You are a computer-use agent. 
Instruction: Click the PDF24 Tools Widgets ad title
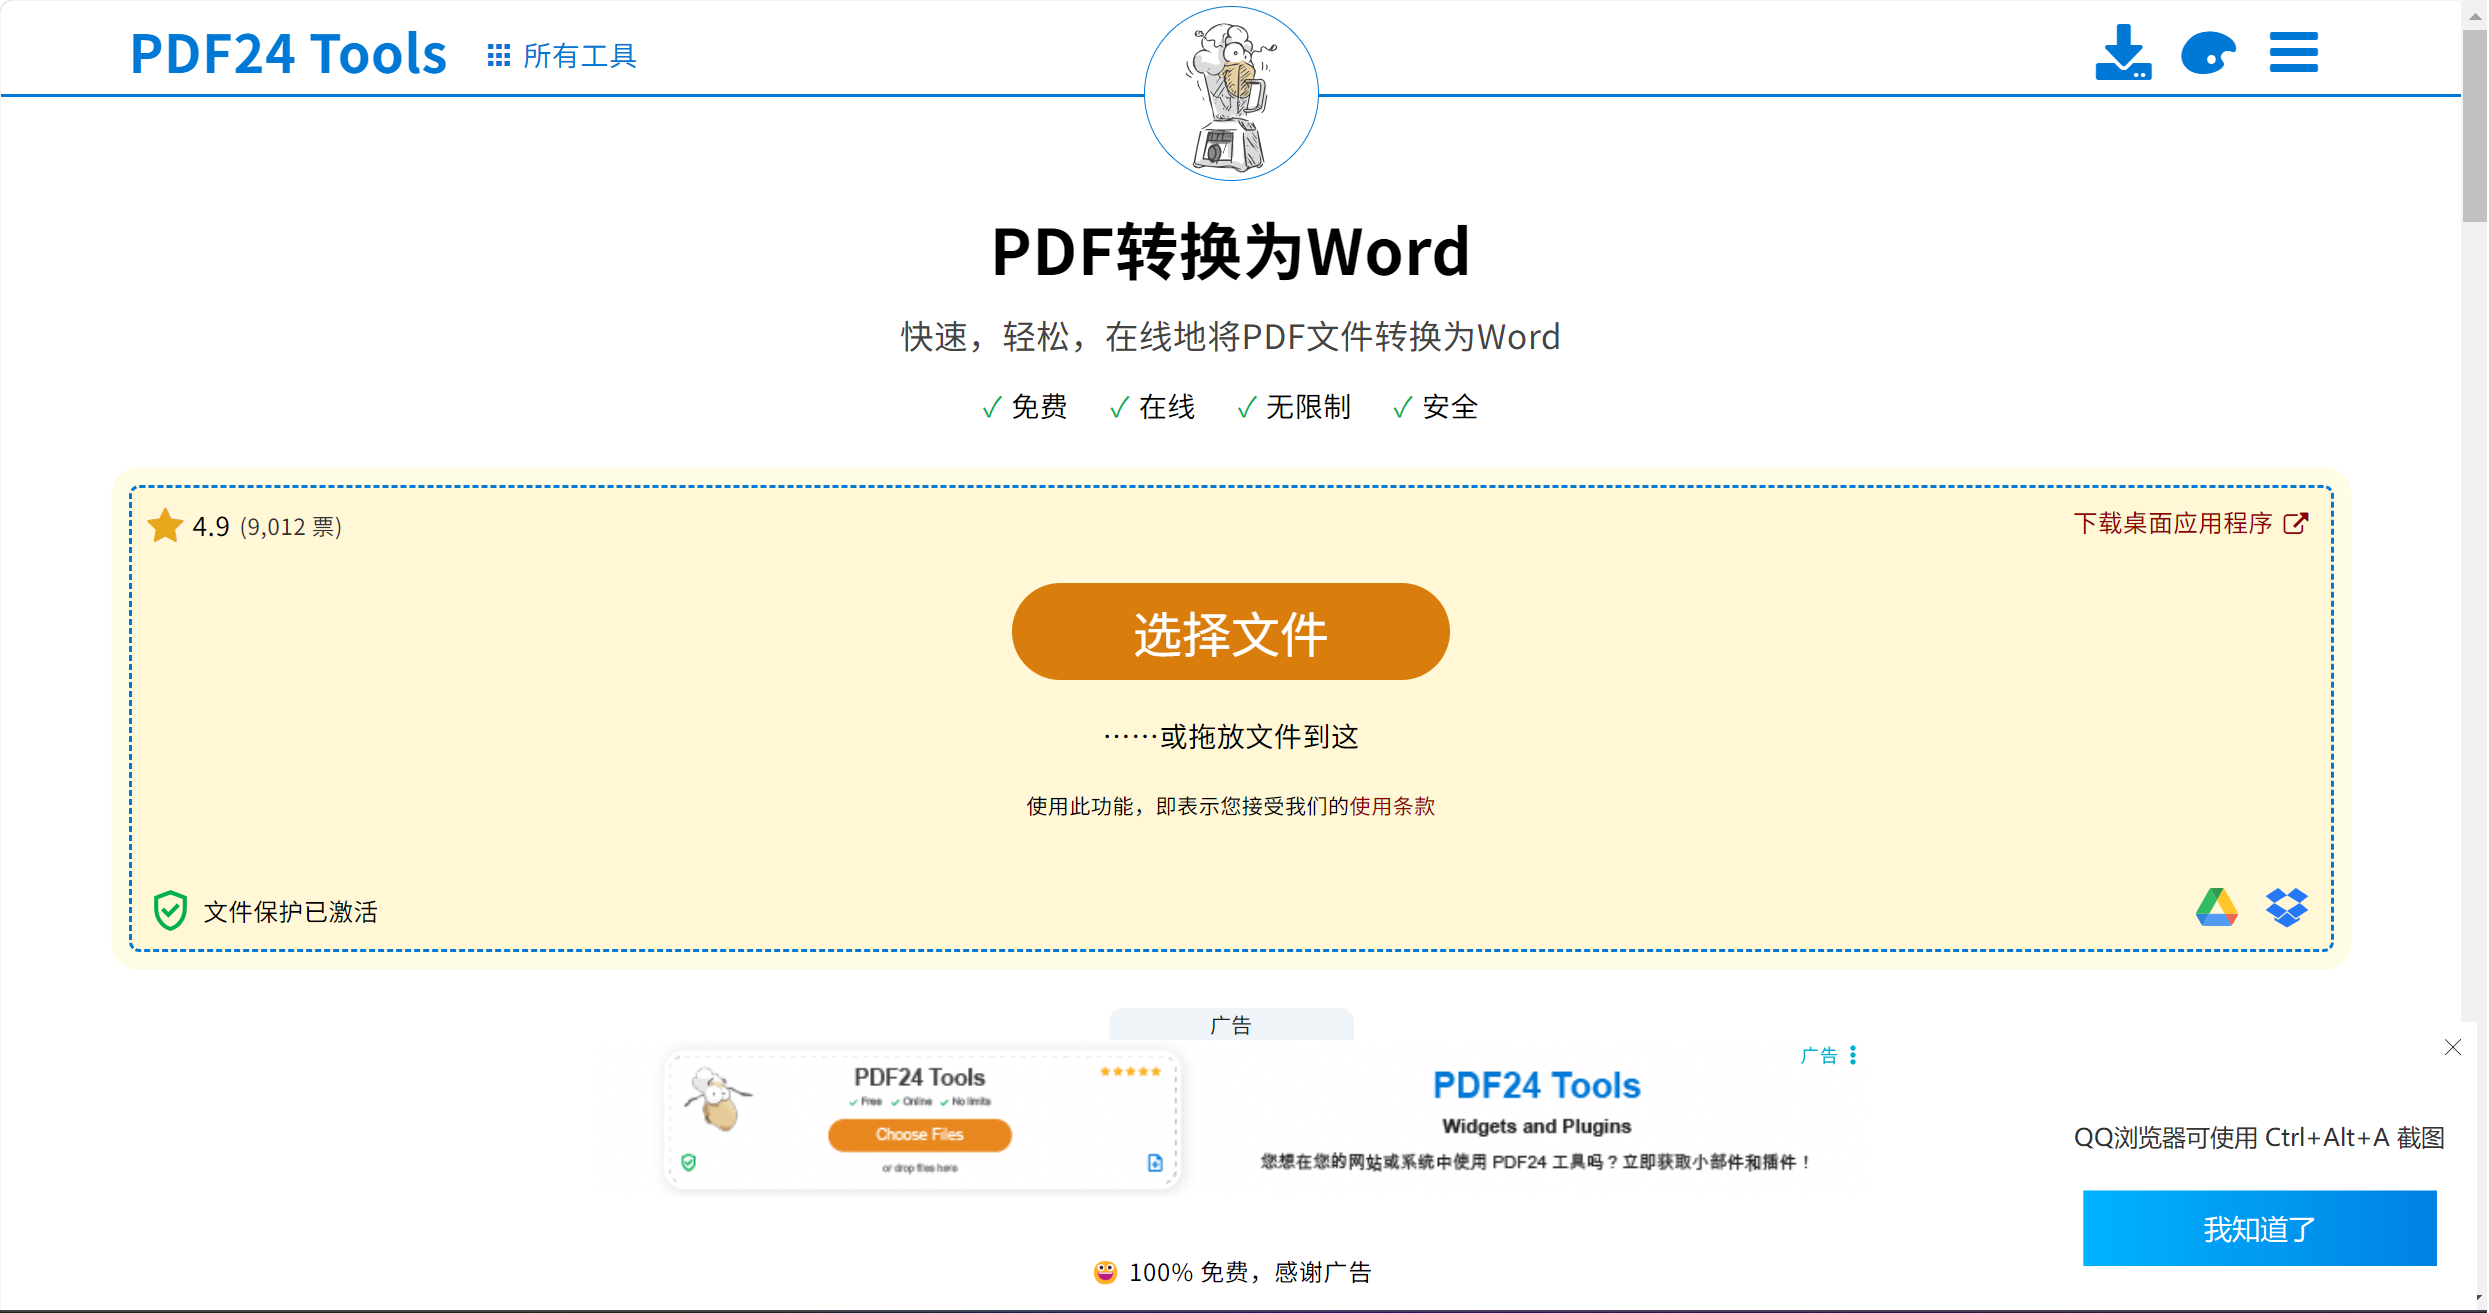(x=1536, y=1086)
